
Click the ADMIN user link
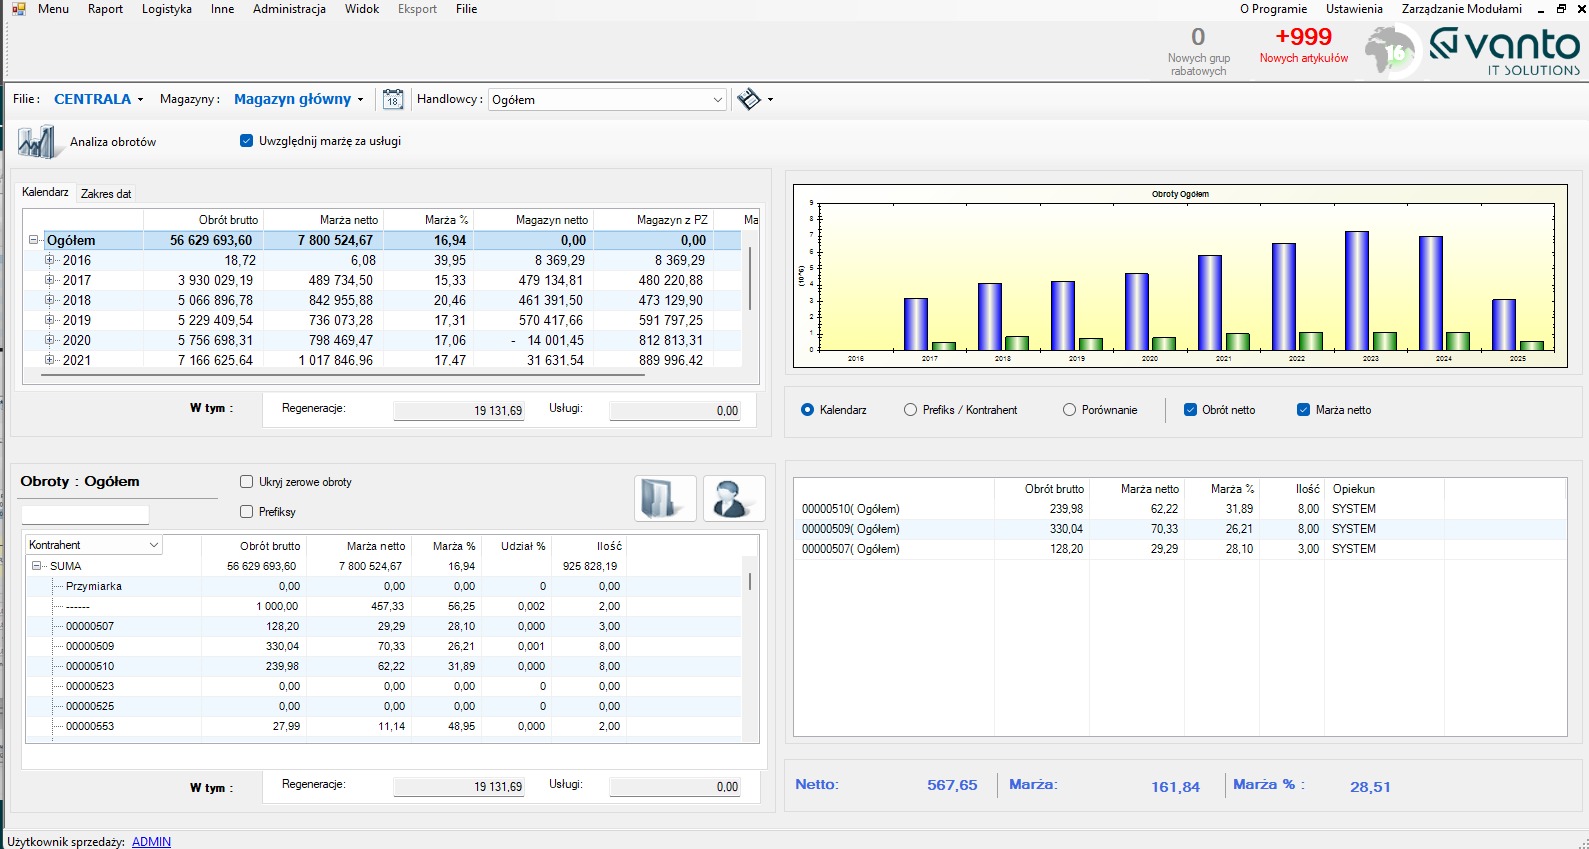coord(151,842)
